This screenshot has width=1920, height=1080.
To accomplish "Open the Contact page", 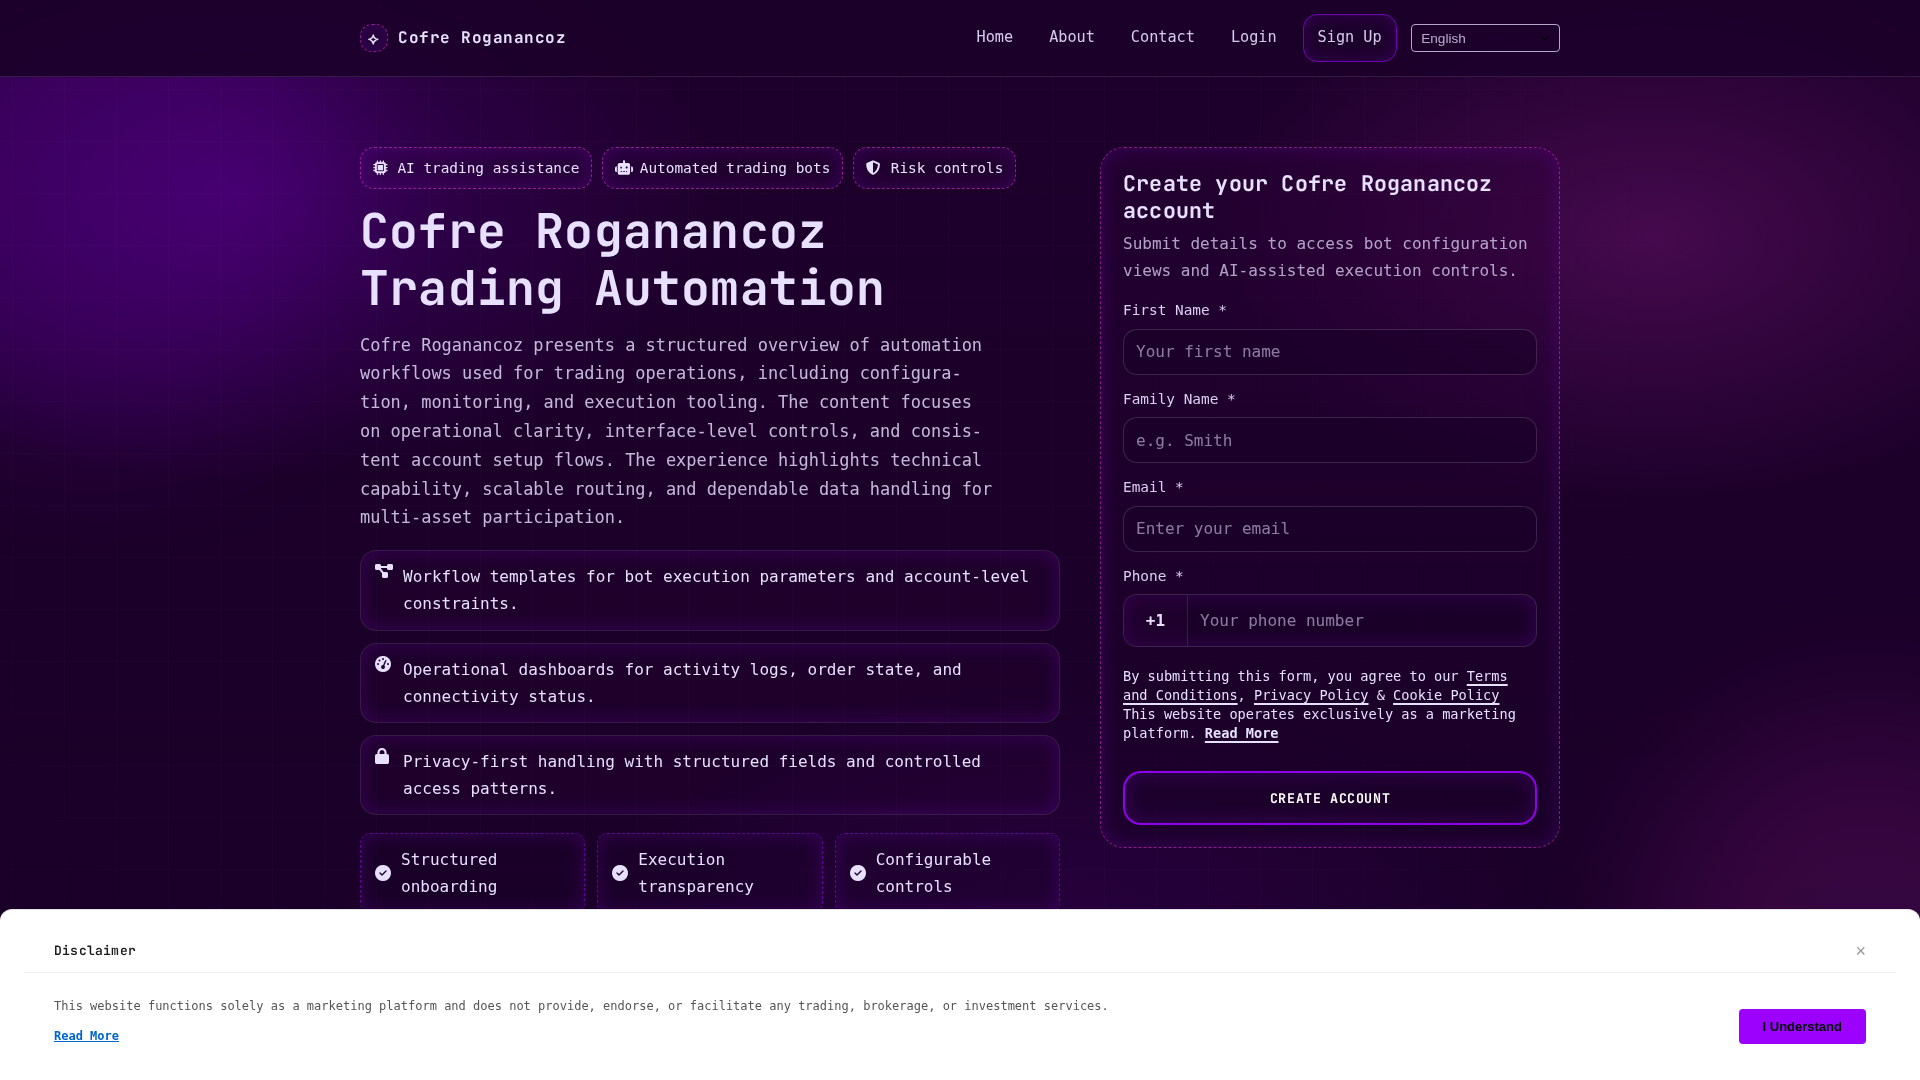I will (x=1163, y=37).
